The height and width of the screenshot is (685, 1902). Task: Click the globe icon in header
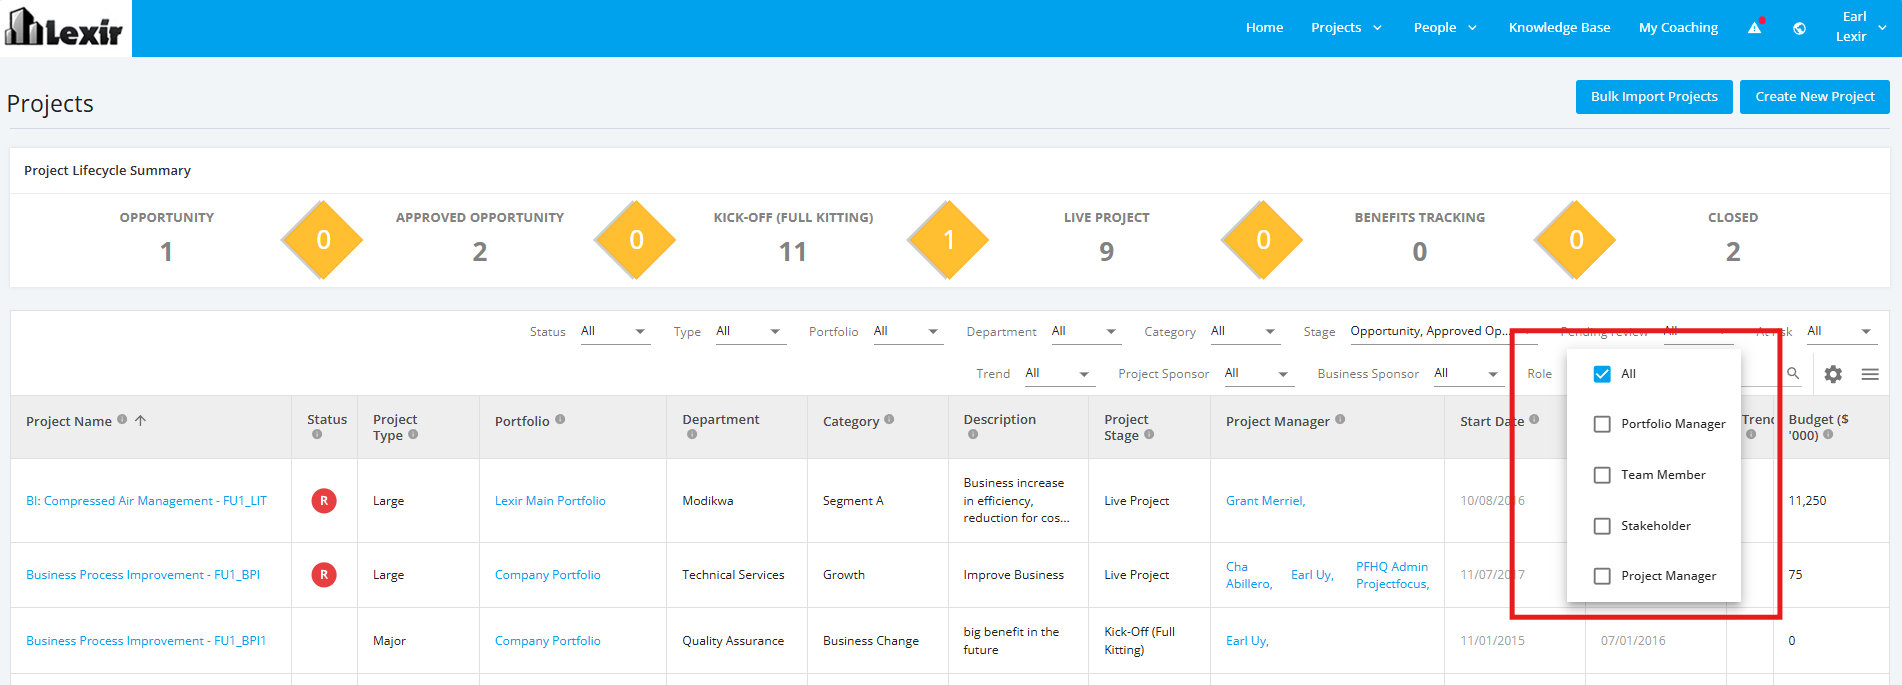pyautogui.click(x=1799, y=28)
